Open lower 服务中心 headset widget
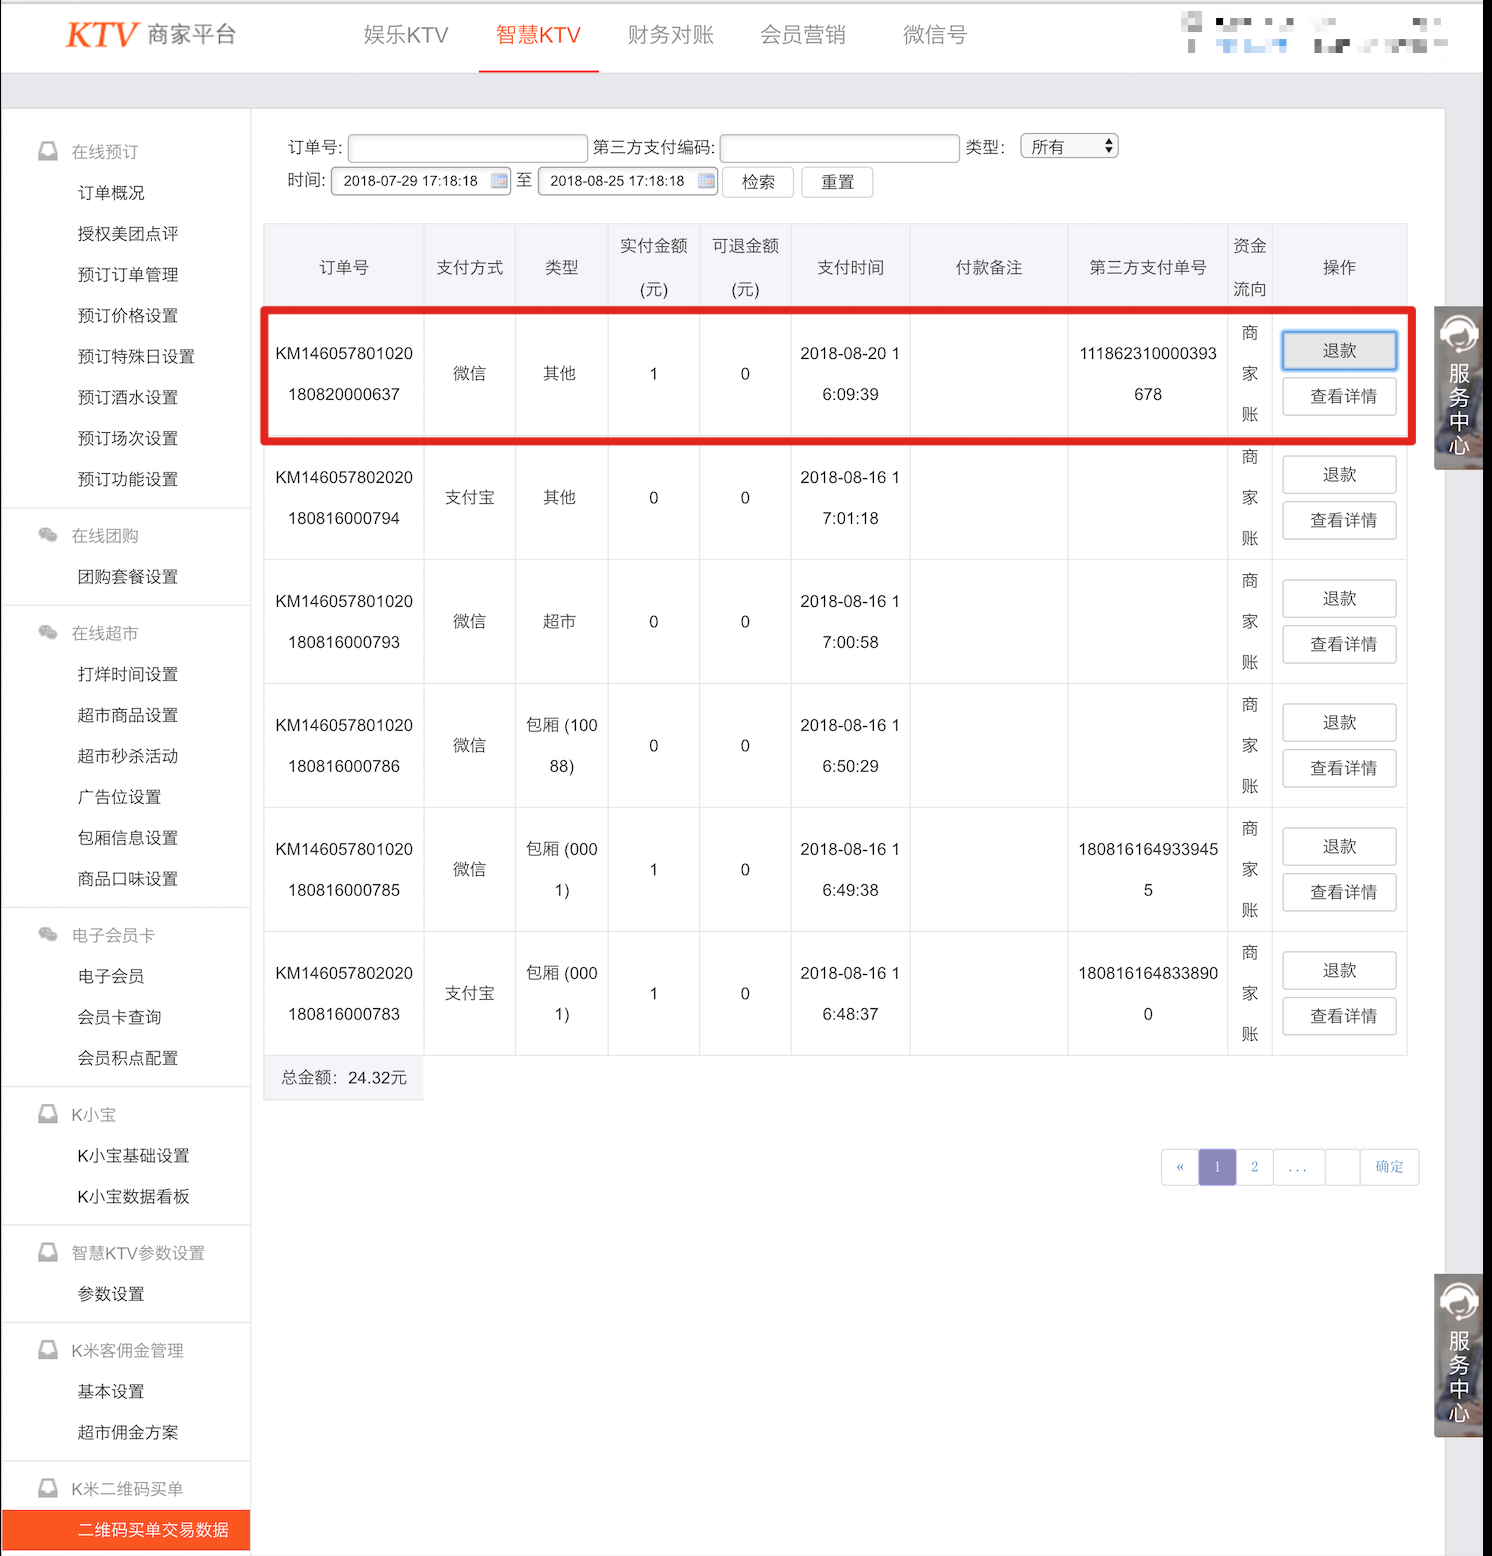 tap(1459, 1355)
